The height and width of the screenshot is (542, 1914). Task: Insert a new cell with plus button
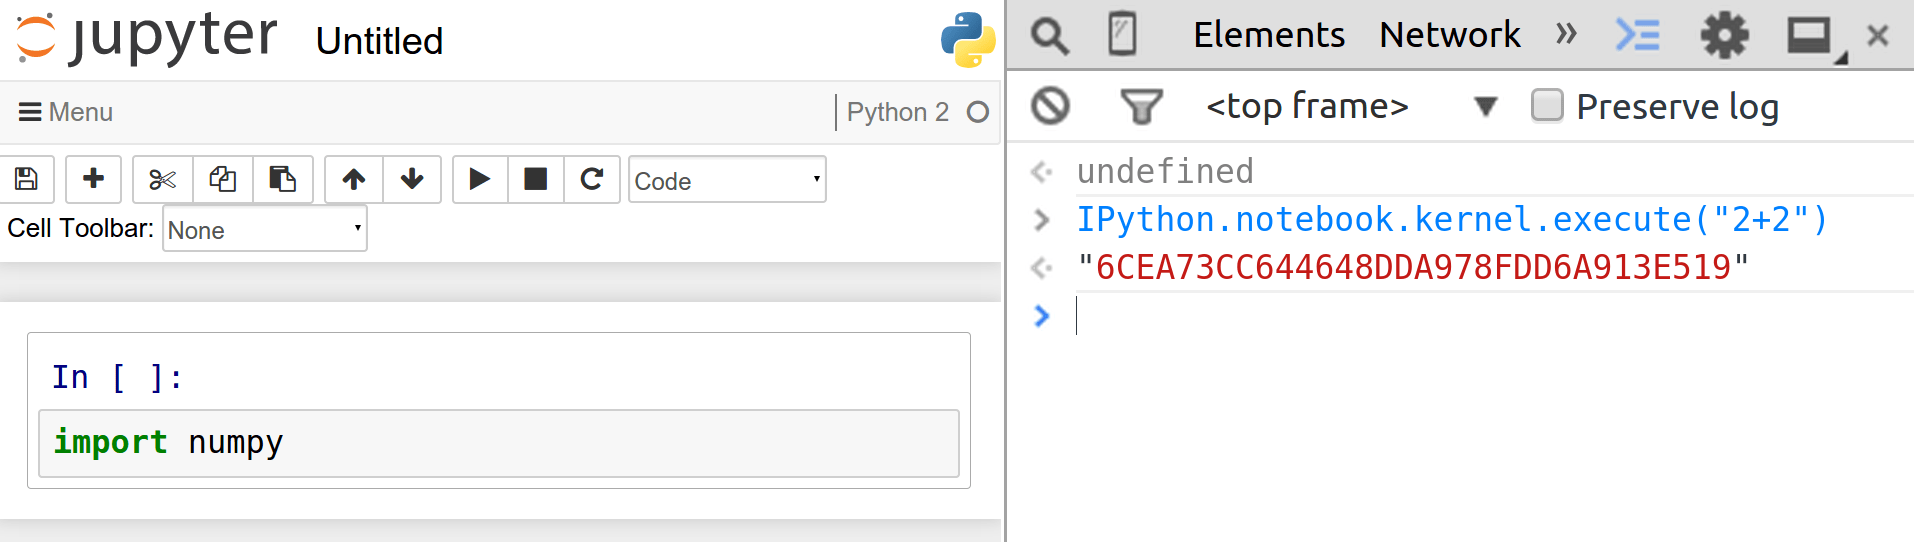[93, 180]
